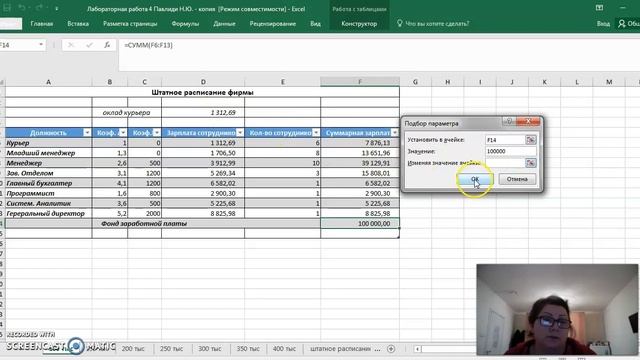Click the help question mark in dialog
The image size is (640, 360).
click(x=509, y=121)
